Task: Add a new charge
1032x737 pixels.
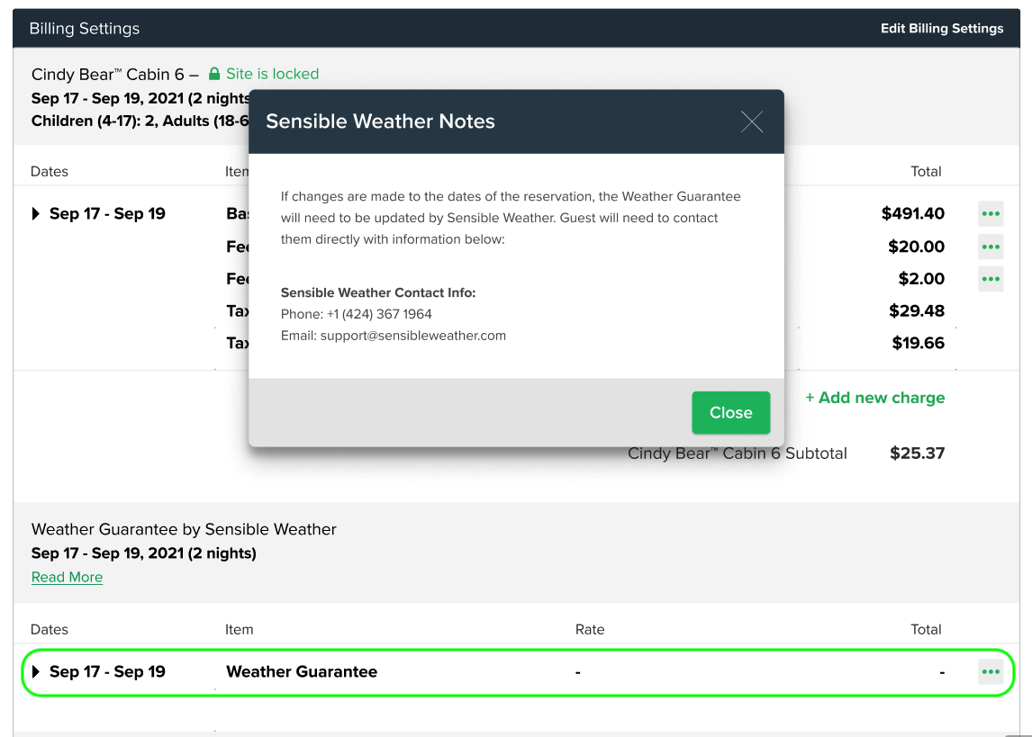Action: (x=874, y=397)
